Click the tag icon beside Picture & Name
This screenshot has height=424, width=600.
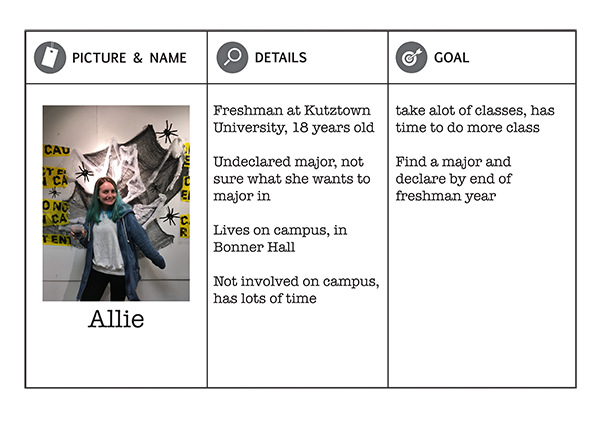(x=50, y=57)
